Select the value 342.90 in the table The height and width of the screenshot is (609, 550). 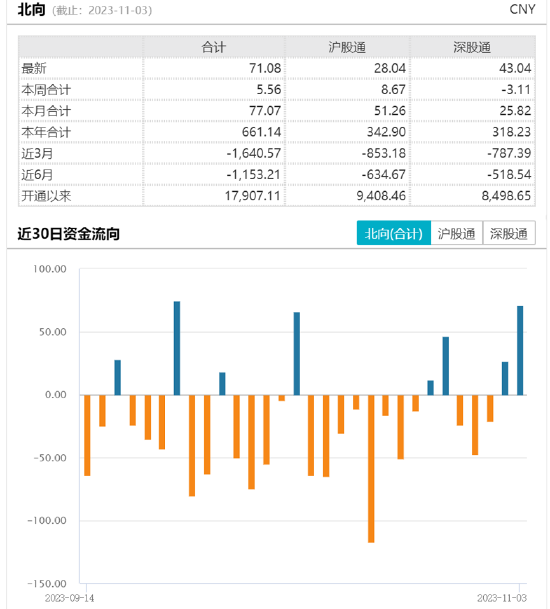click(386, 132)
